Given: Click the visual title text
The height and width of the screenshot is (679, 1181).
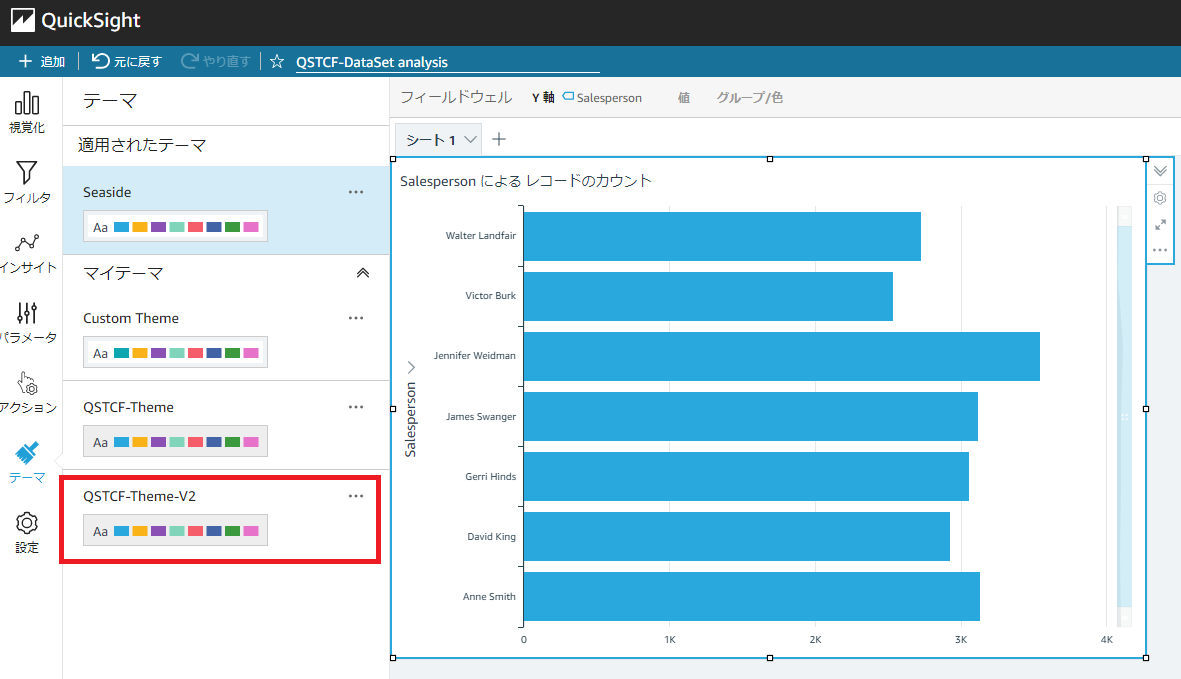Looking at the screenshot, I should pyautogui.click(x=526, y=181).
